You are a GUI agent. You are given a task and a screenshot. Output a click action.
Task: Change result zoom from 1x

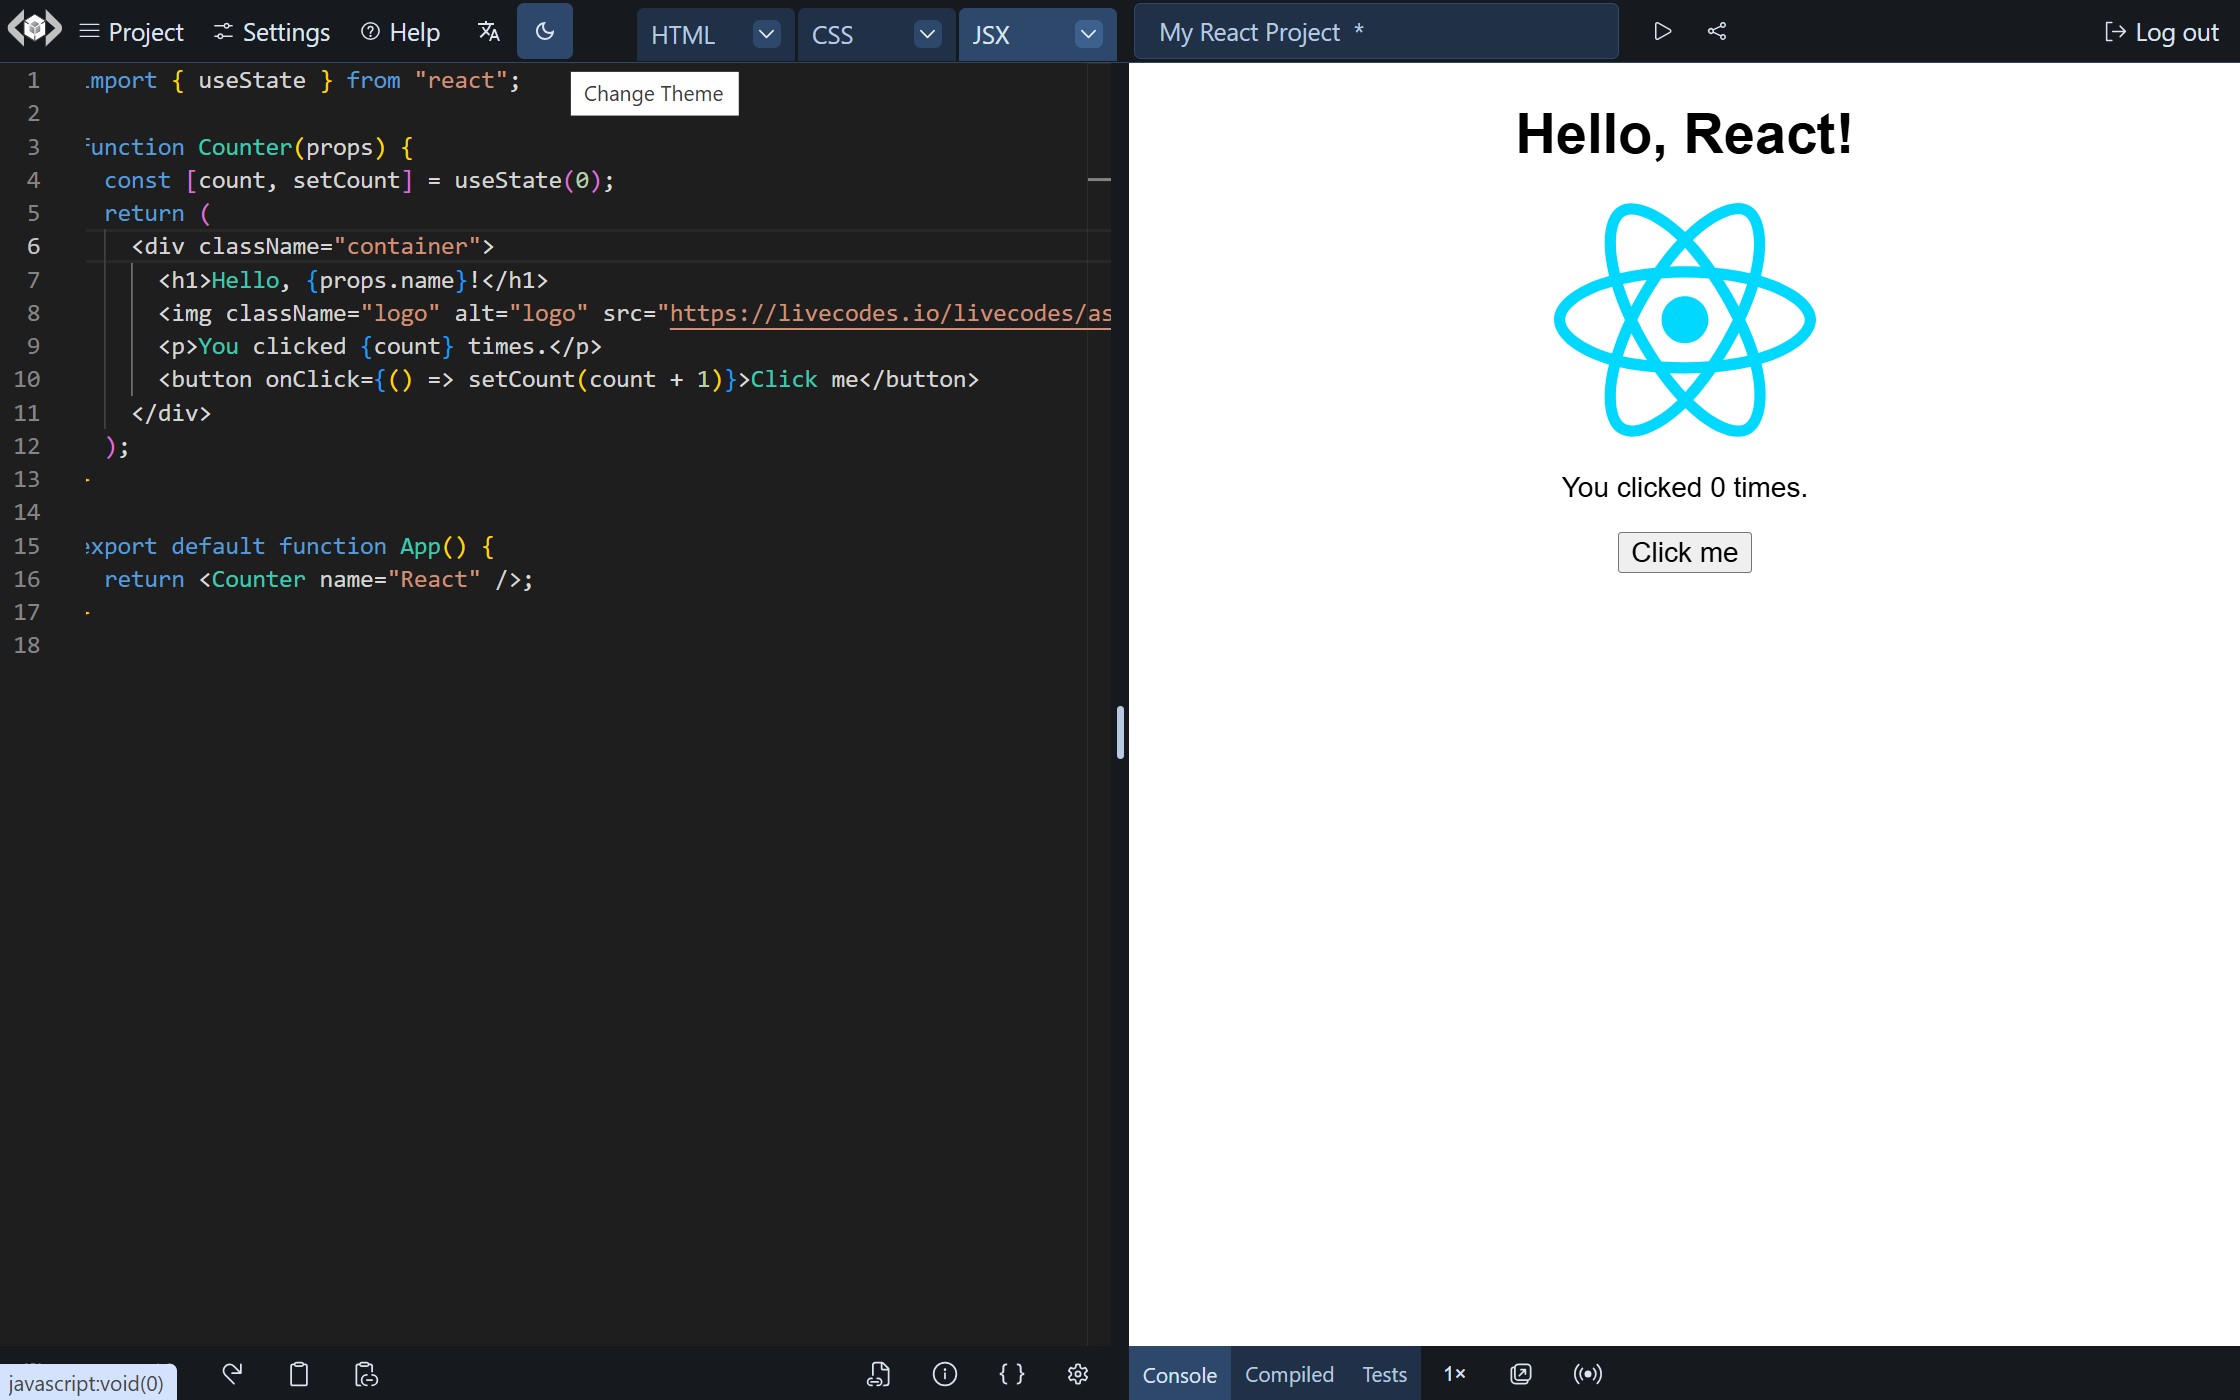click(x=1455, y=1374)
